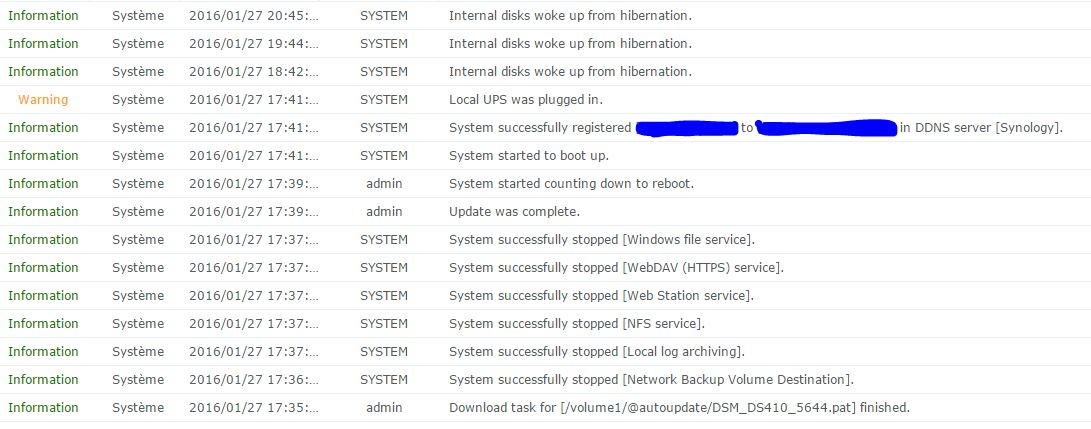This screenshot has height=429, width=1091.
Task: Select the NFS service stopped log row
Action: pos(576,324)
